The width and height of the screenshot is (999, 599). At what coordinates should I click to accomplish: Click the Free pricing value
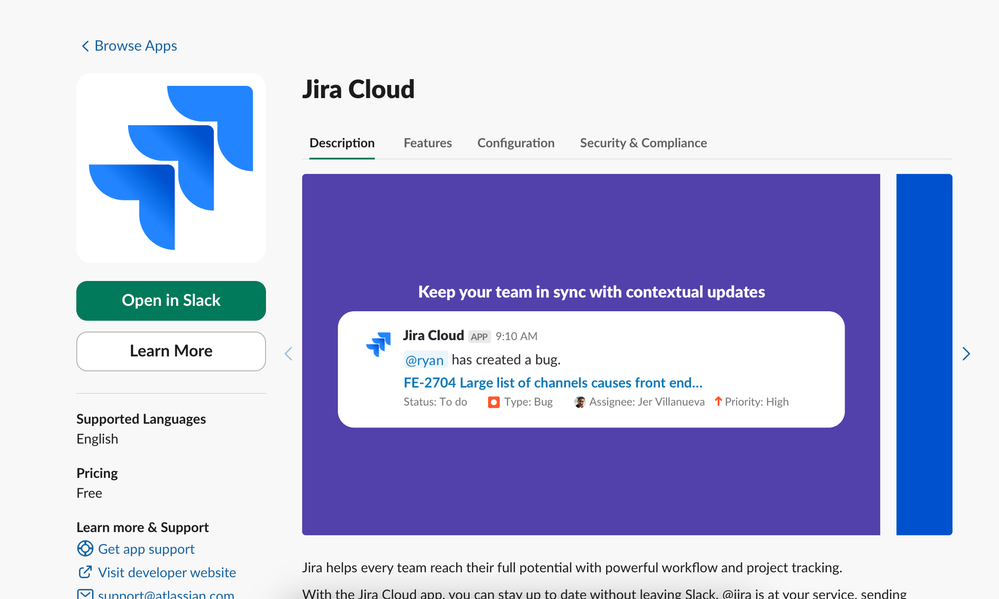[x=89, y=493]
